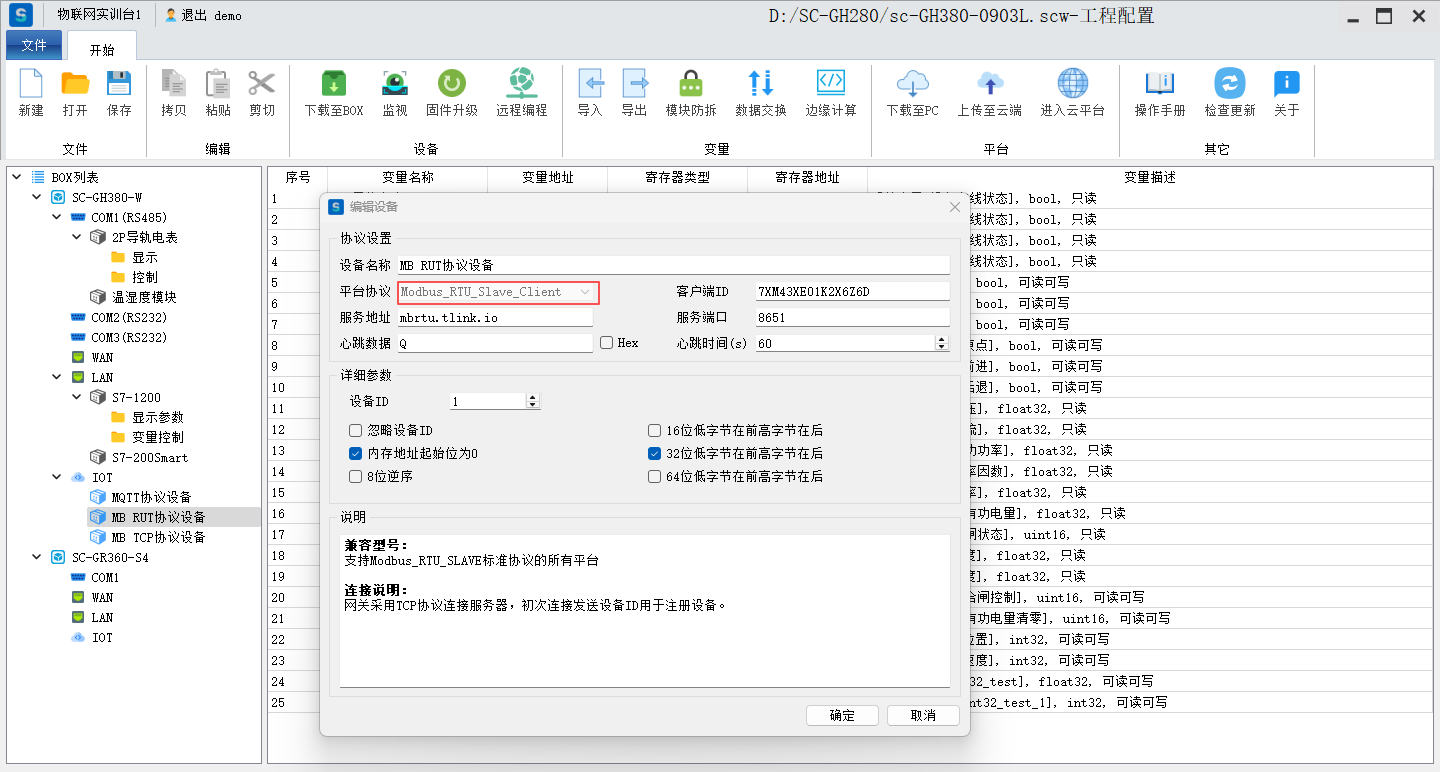This screenshot has width=1440, height=772.
Task: Toggle the Hex checkbox
Action: pos(606,343)
